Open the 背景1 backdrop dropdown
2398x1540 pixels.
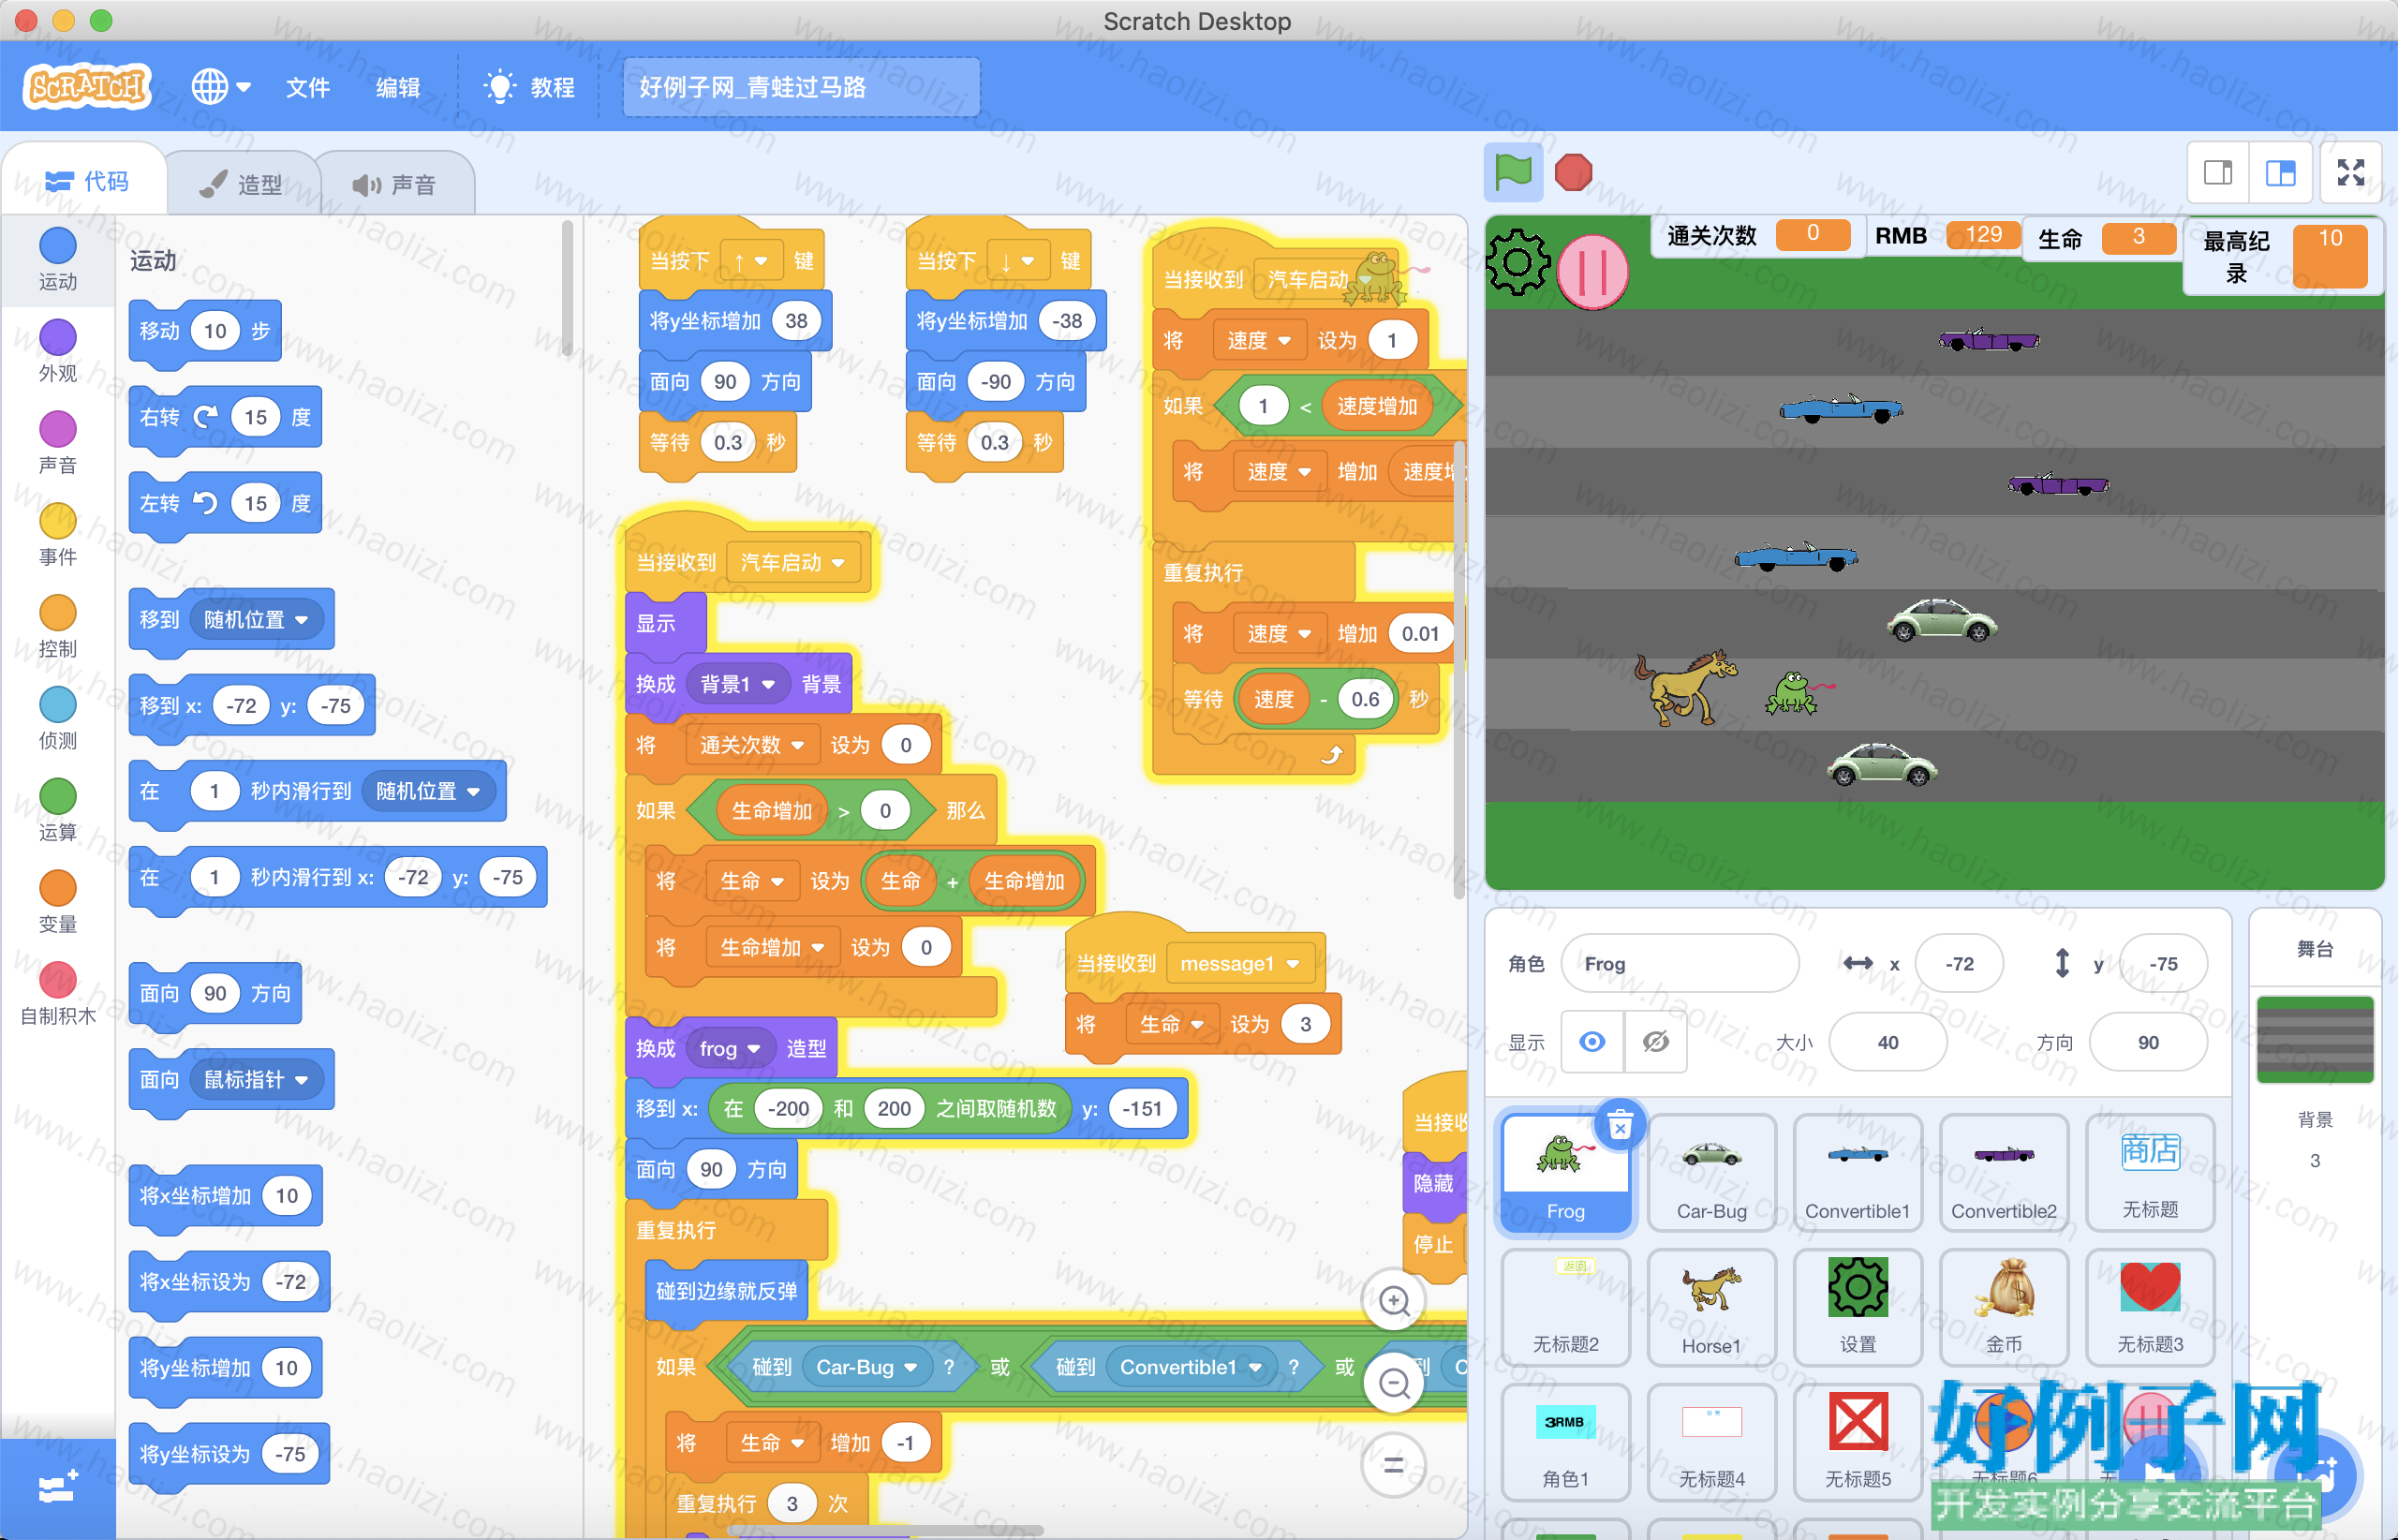[x=738, y=684]
